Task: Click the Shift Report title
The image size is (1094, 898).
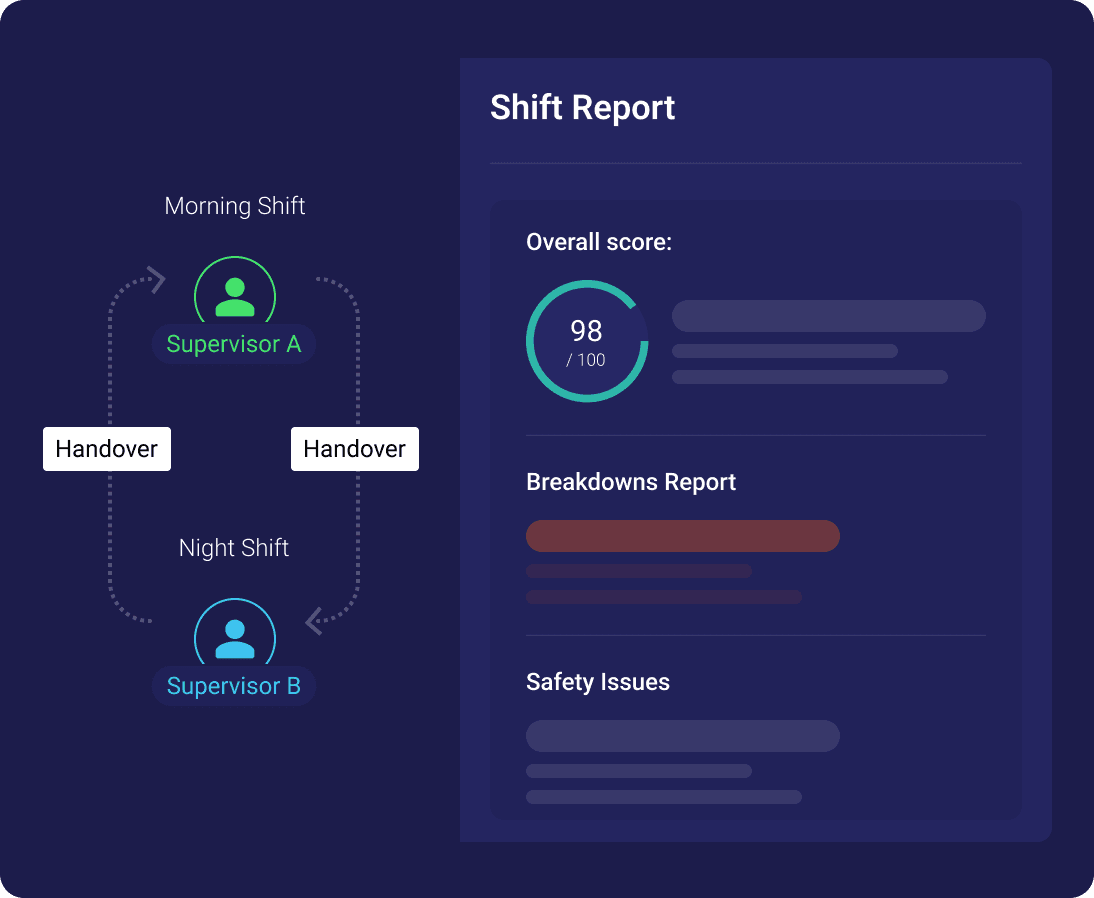Action: (x=582, y=108)
